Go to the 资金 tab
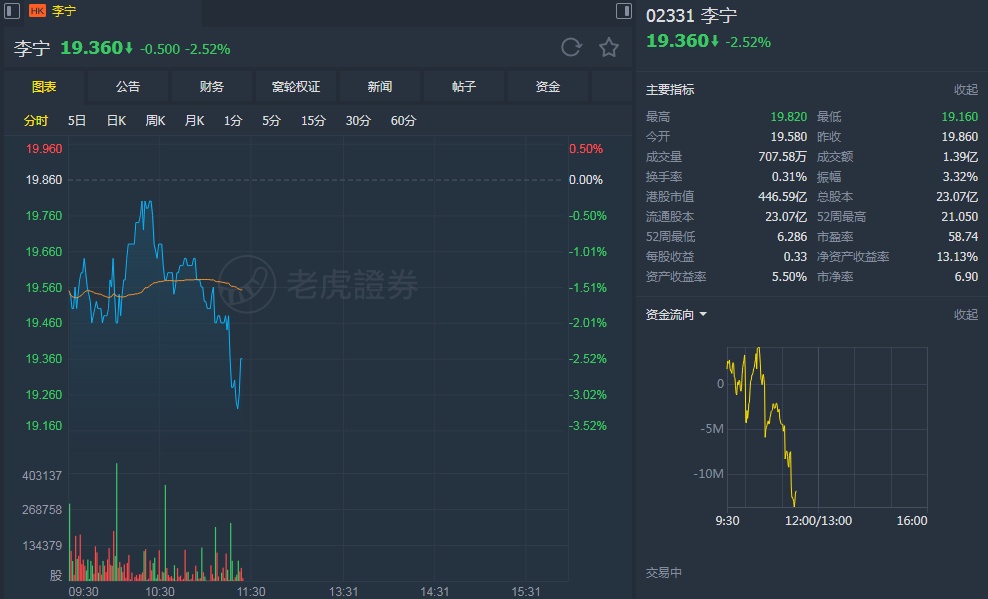 548,87
